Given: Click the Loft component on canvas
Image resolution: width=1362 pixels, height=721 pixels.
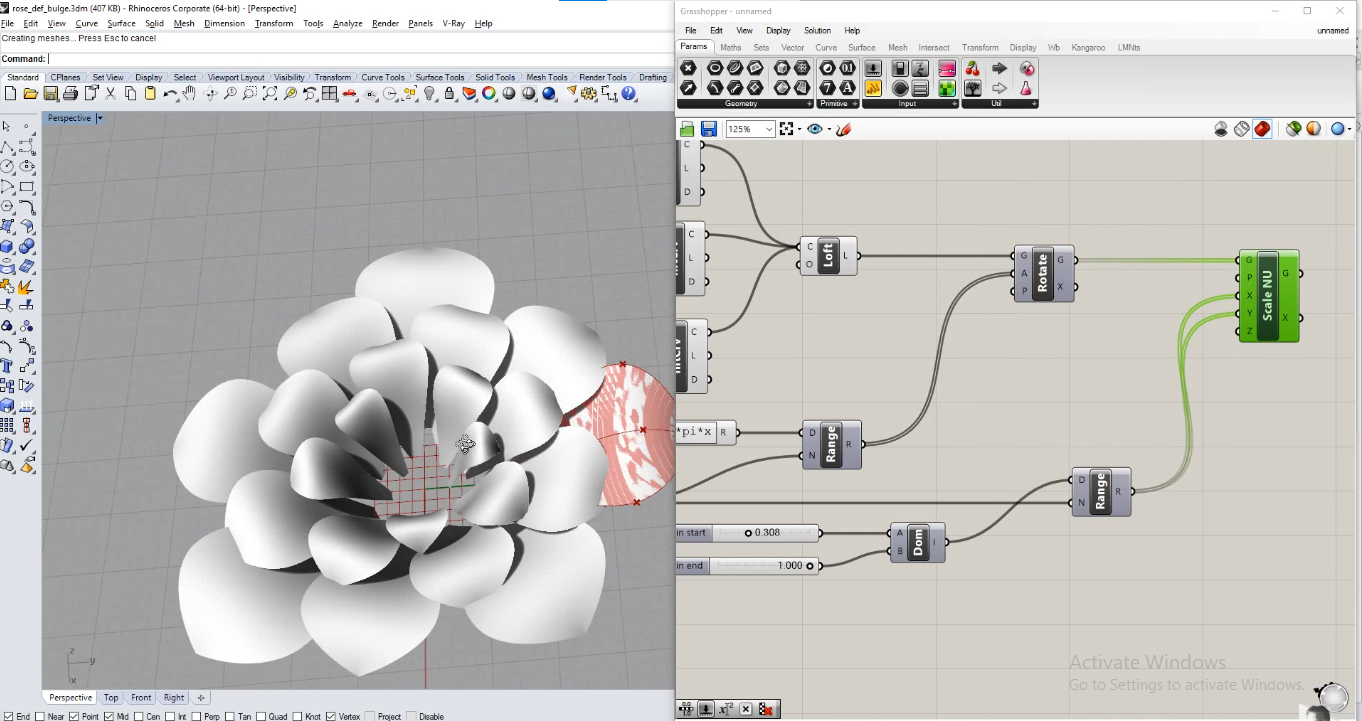Looking at the screenshot, I should pos(829,255).
